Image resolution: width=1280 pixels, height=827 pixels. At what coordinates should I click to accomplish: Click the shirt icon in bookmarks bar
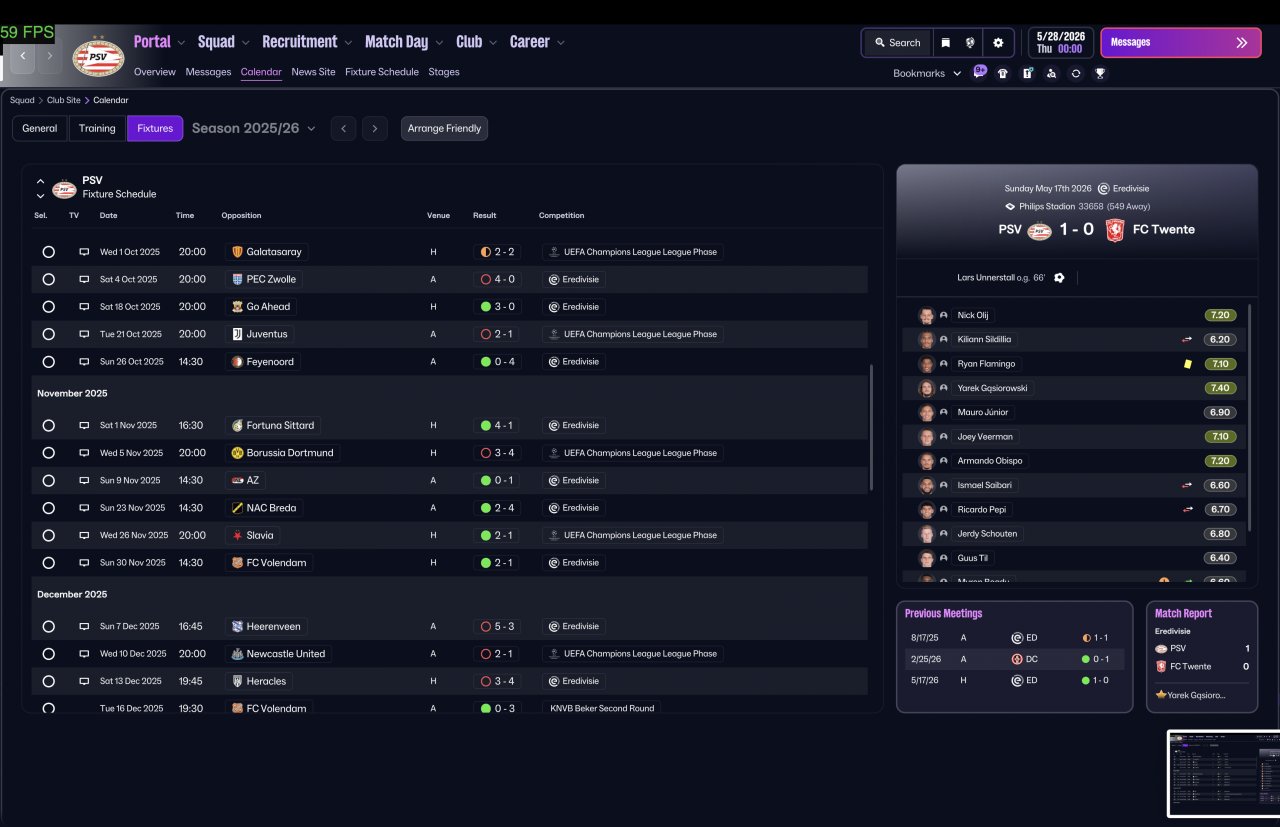1003,73
